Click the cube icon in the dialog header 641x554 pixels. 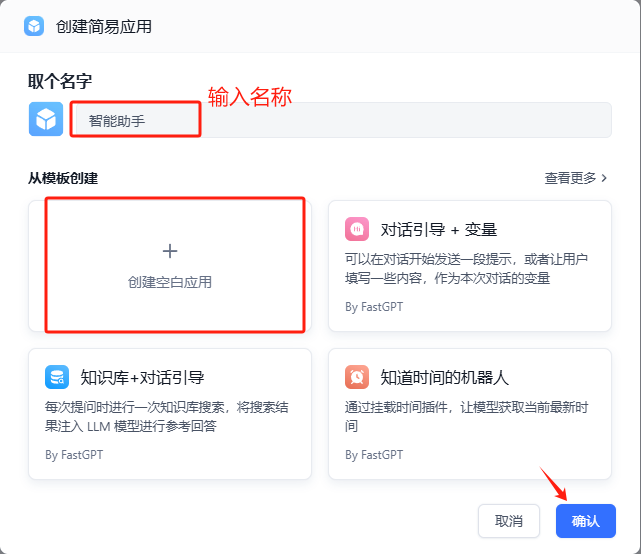33,26
